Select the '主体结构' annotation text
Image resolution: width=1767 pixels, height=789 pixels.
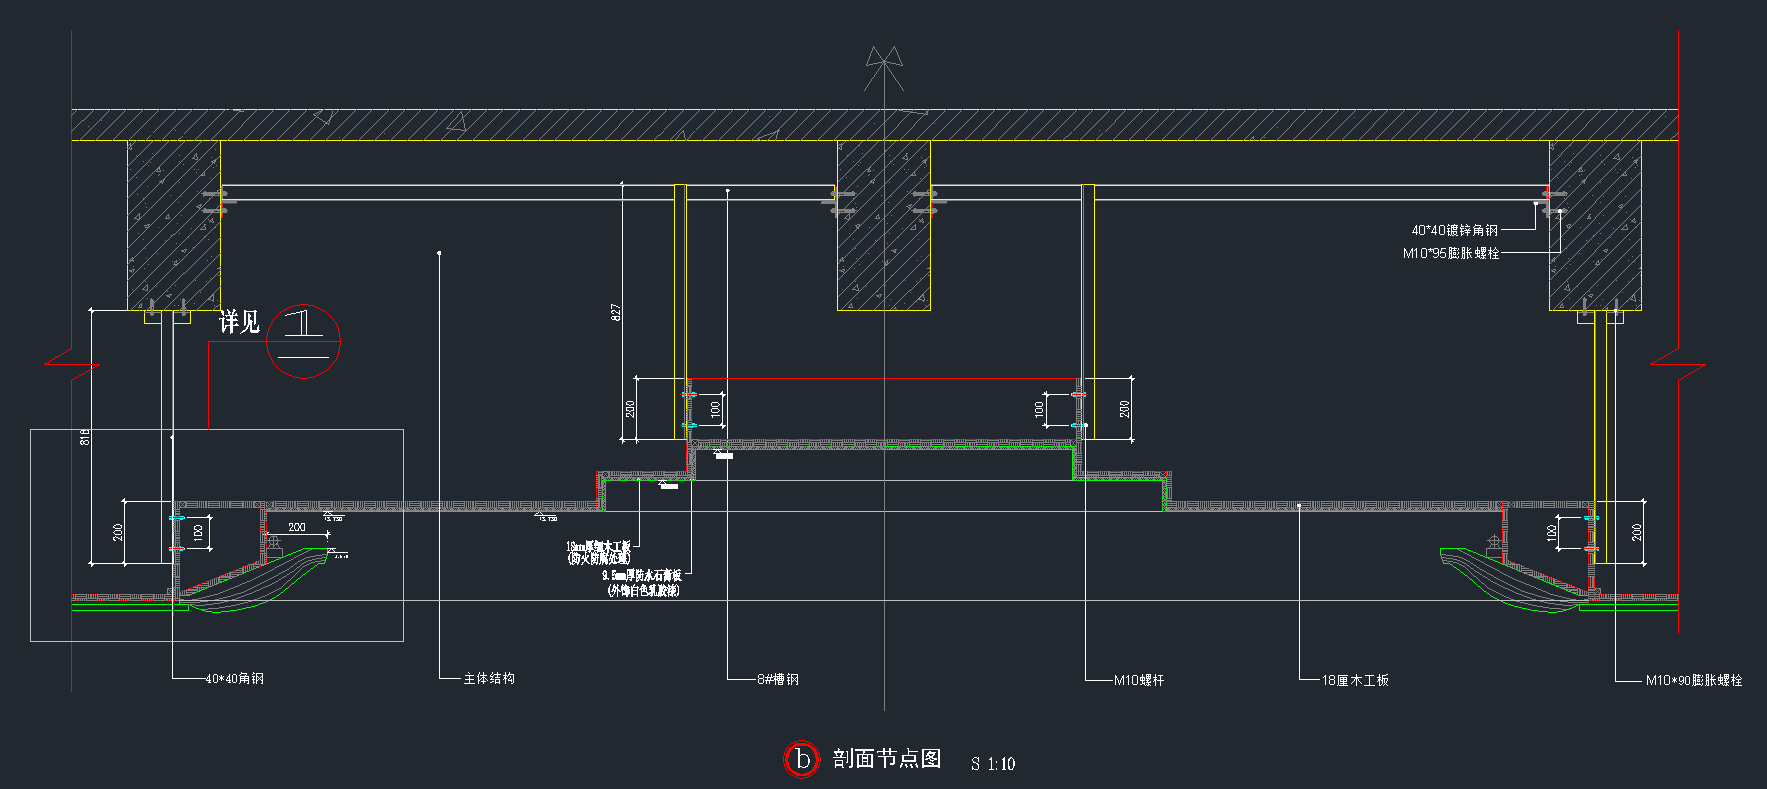coord(489,679)
